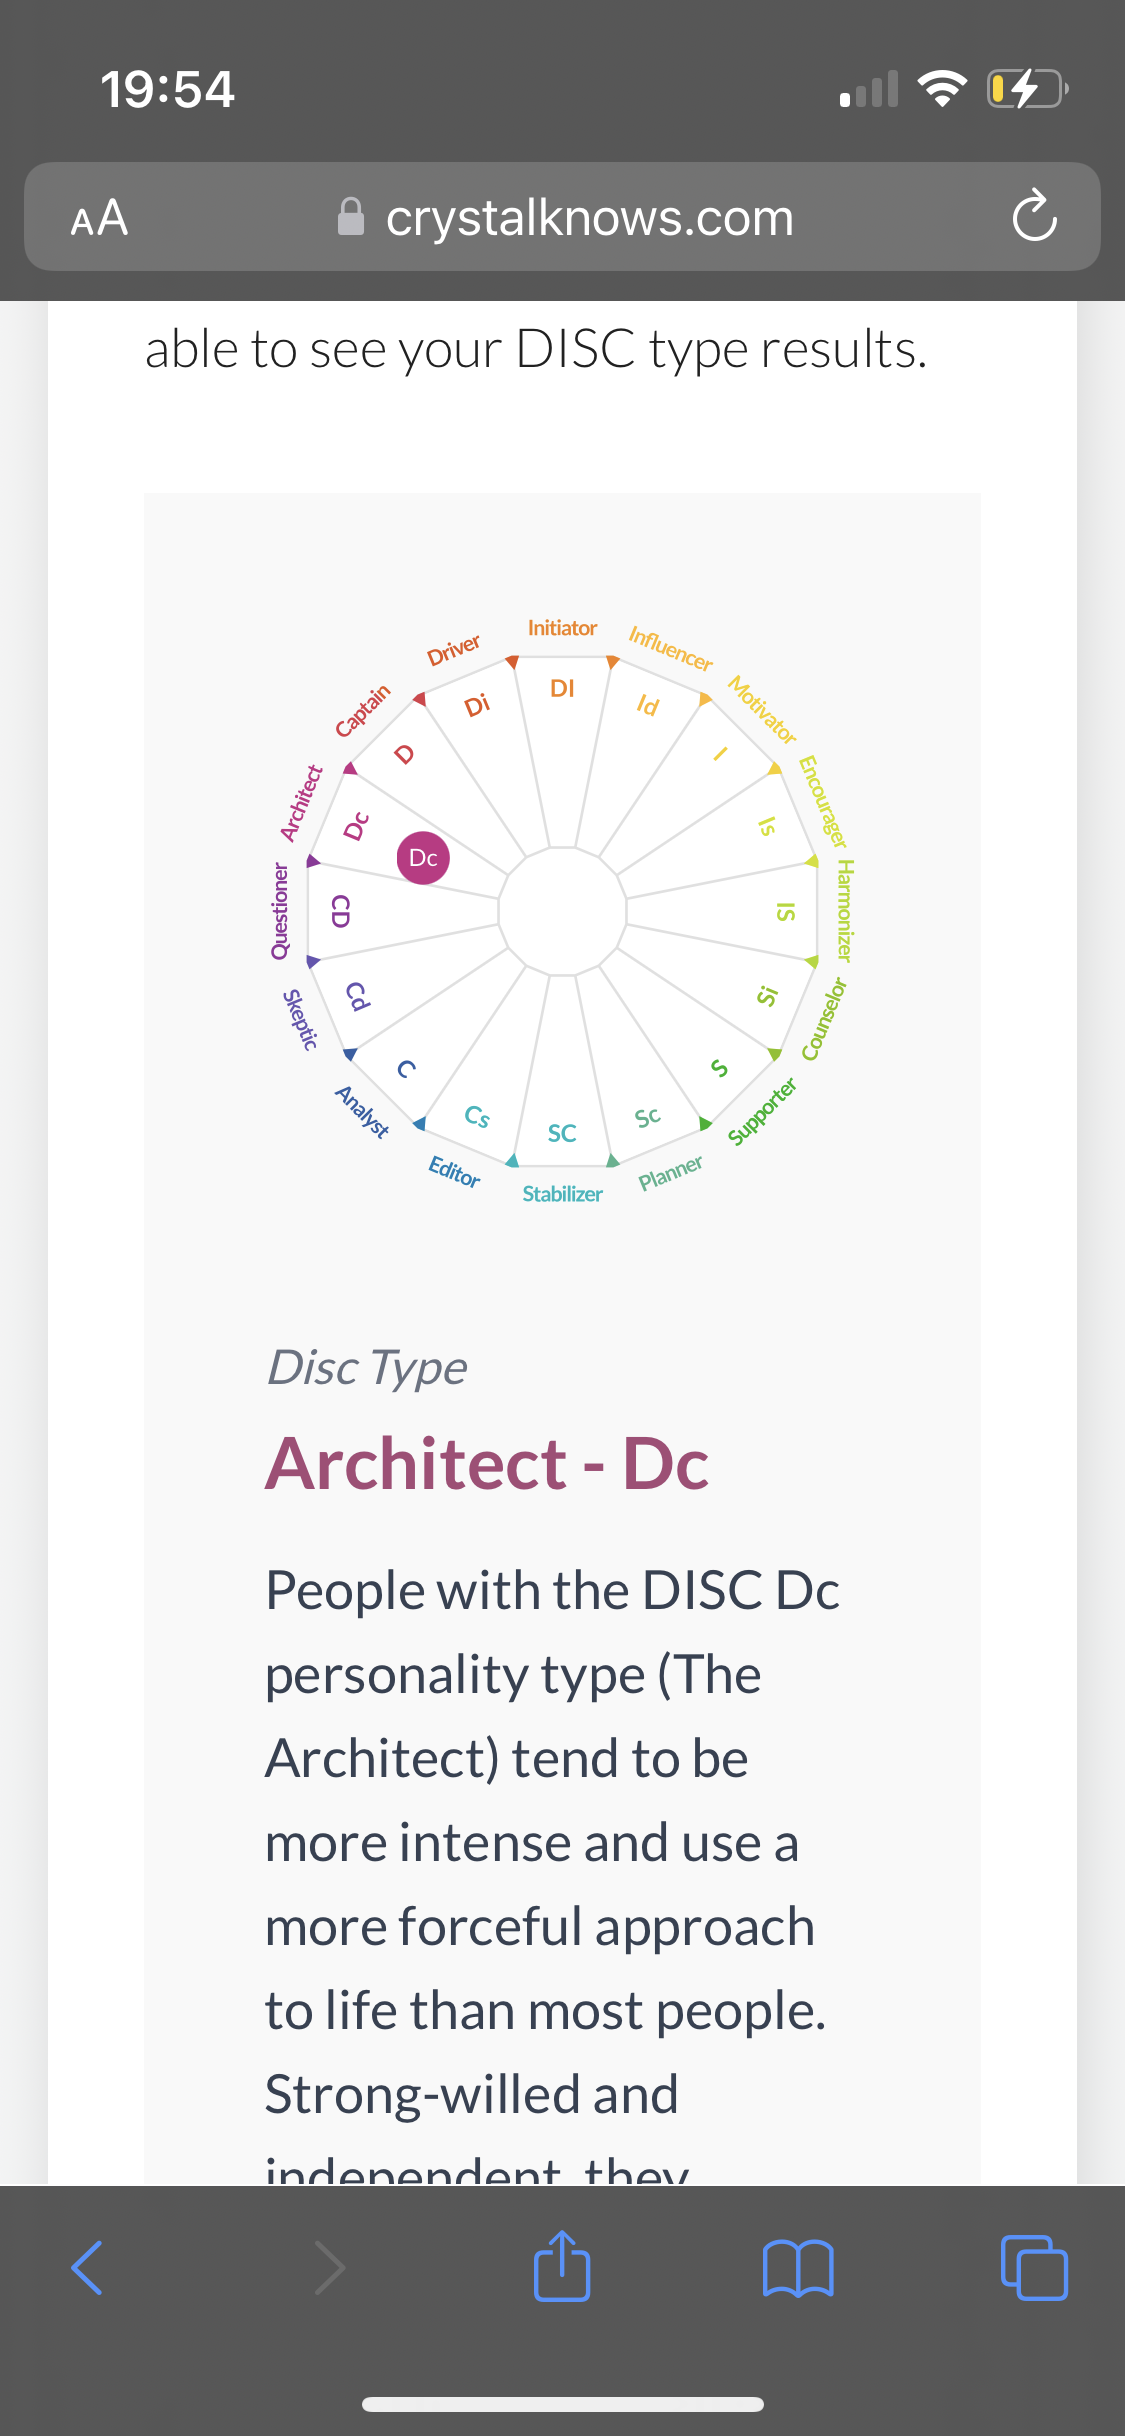This screenshot has height=2436, width=1125.
Task: Tap the Supporter label on wheel
Action: 761,1111
